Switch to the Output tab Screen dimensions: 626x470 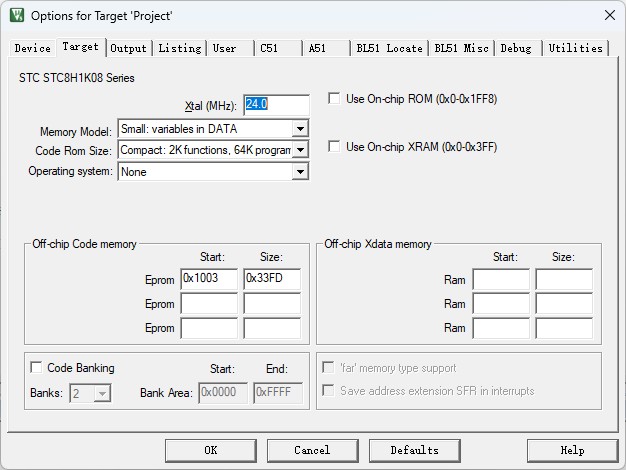click(x=128, y=48)
